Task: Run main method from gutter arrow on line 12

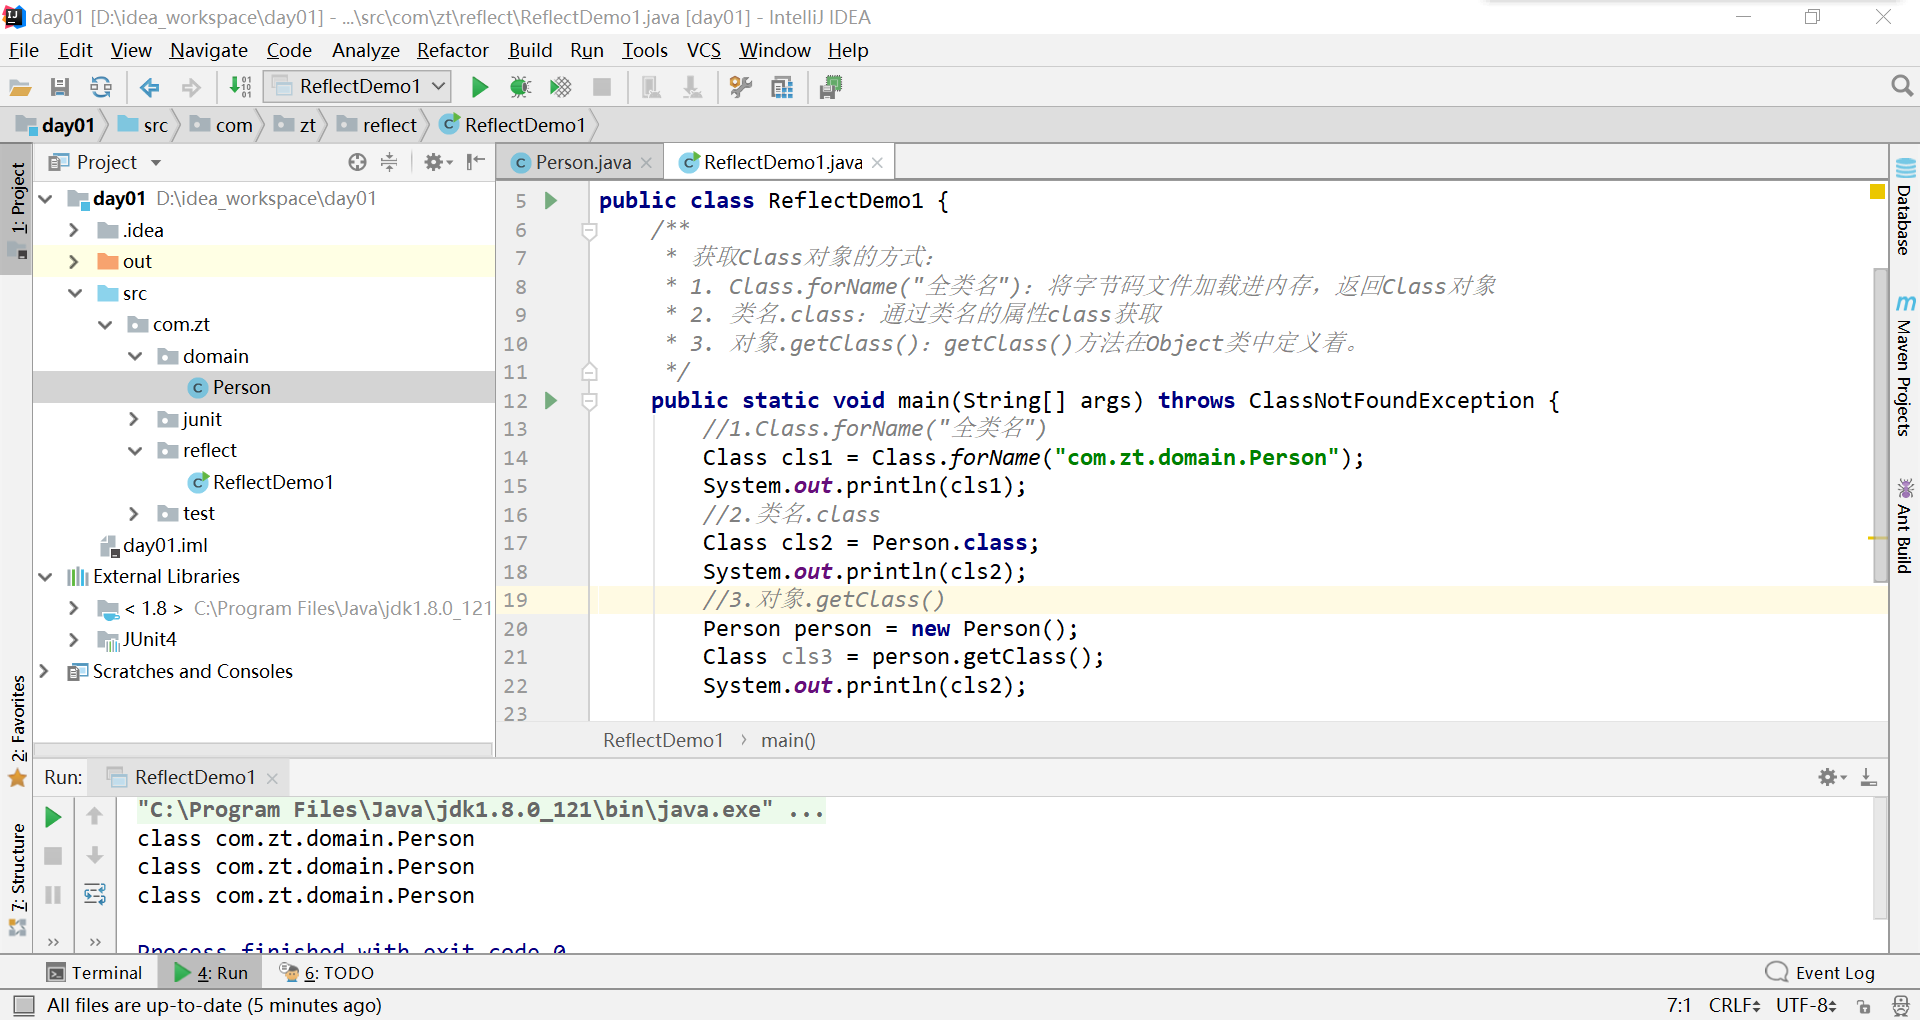Action: click(551, 400)
